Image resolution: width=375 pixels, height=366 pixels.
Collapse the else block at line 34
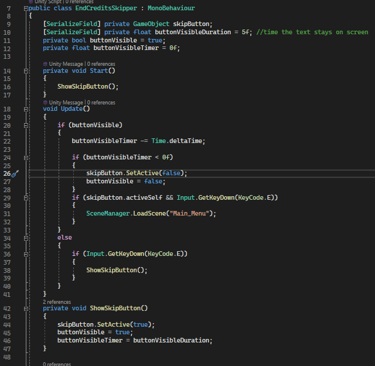(26, 238)
